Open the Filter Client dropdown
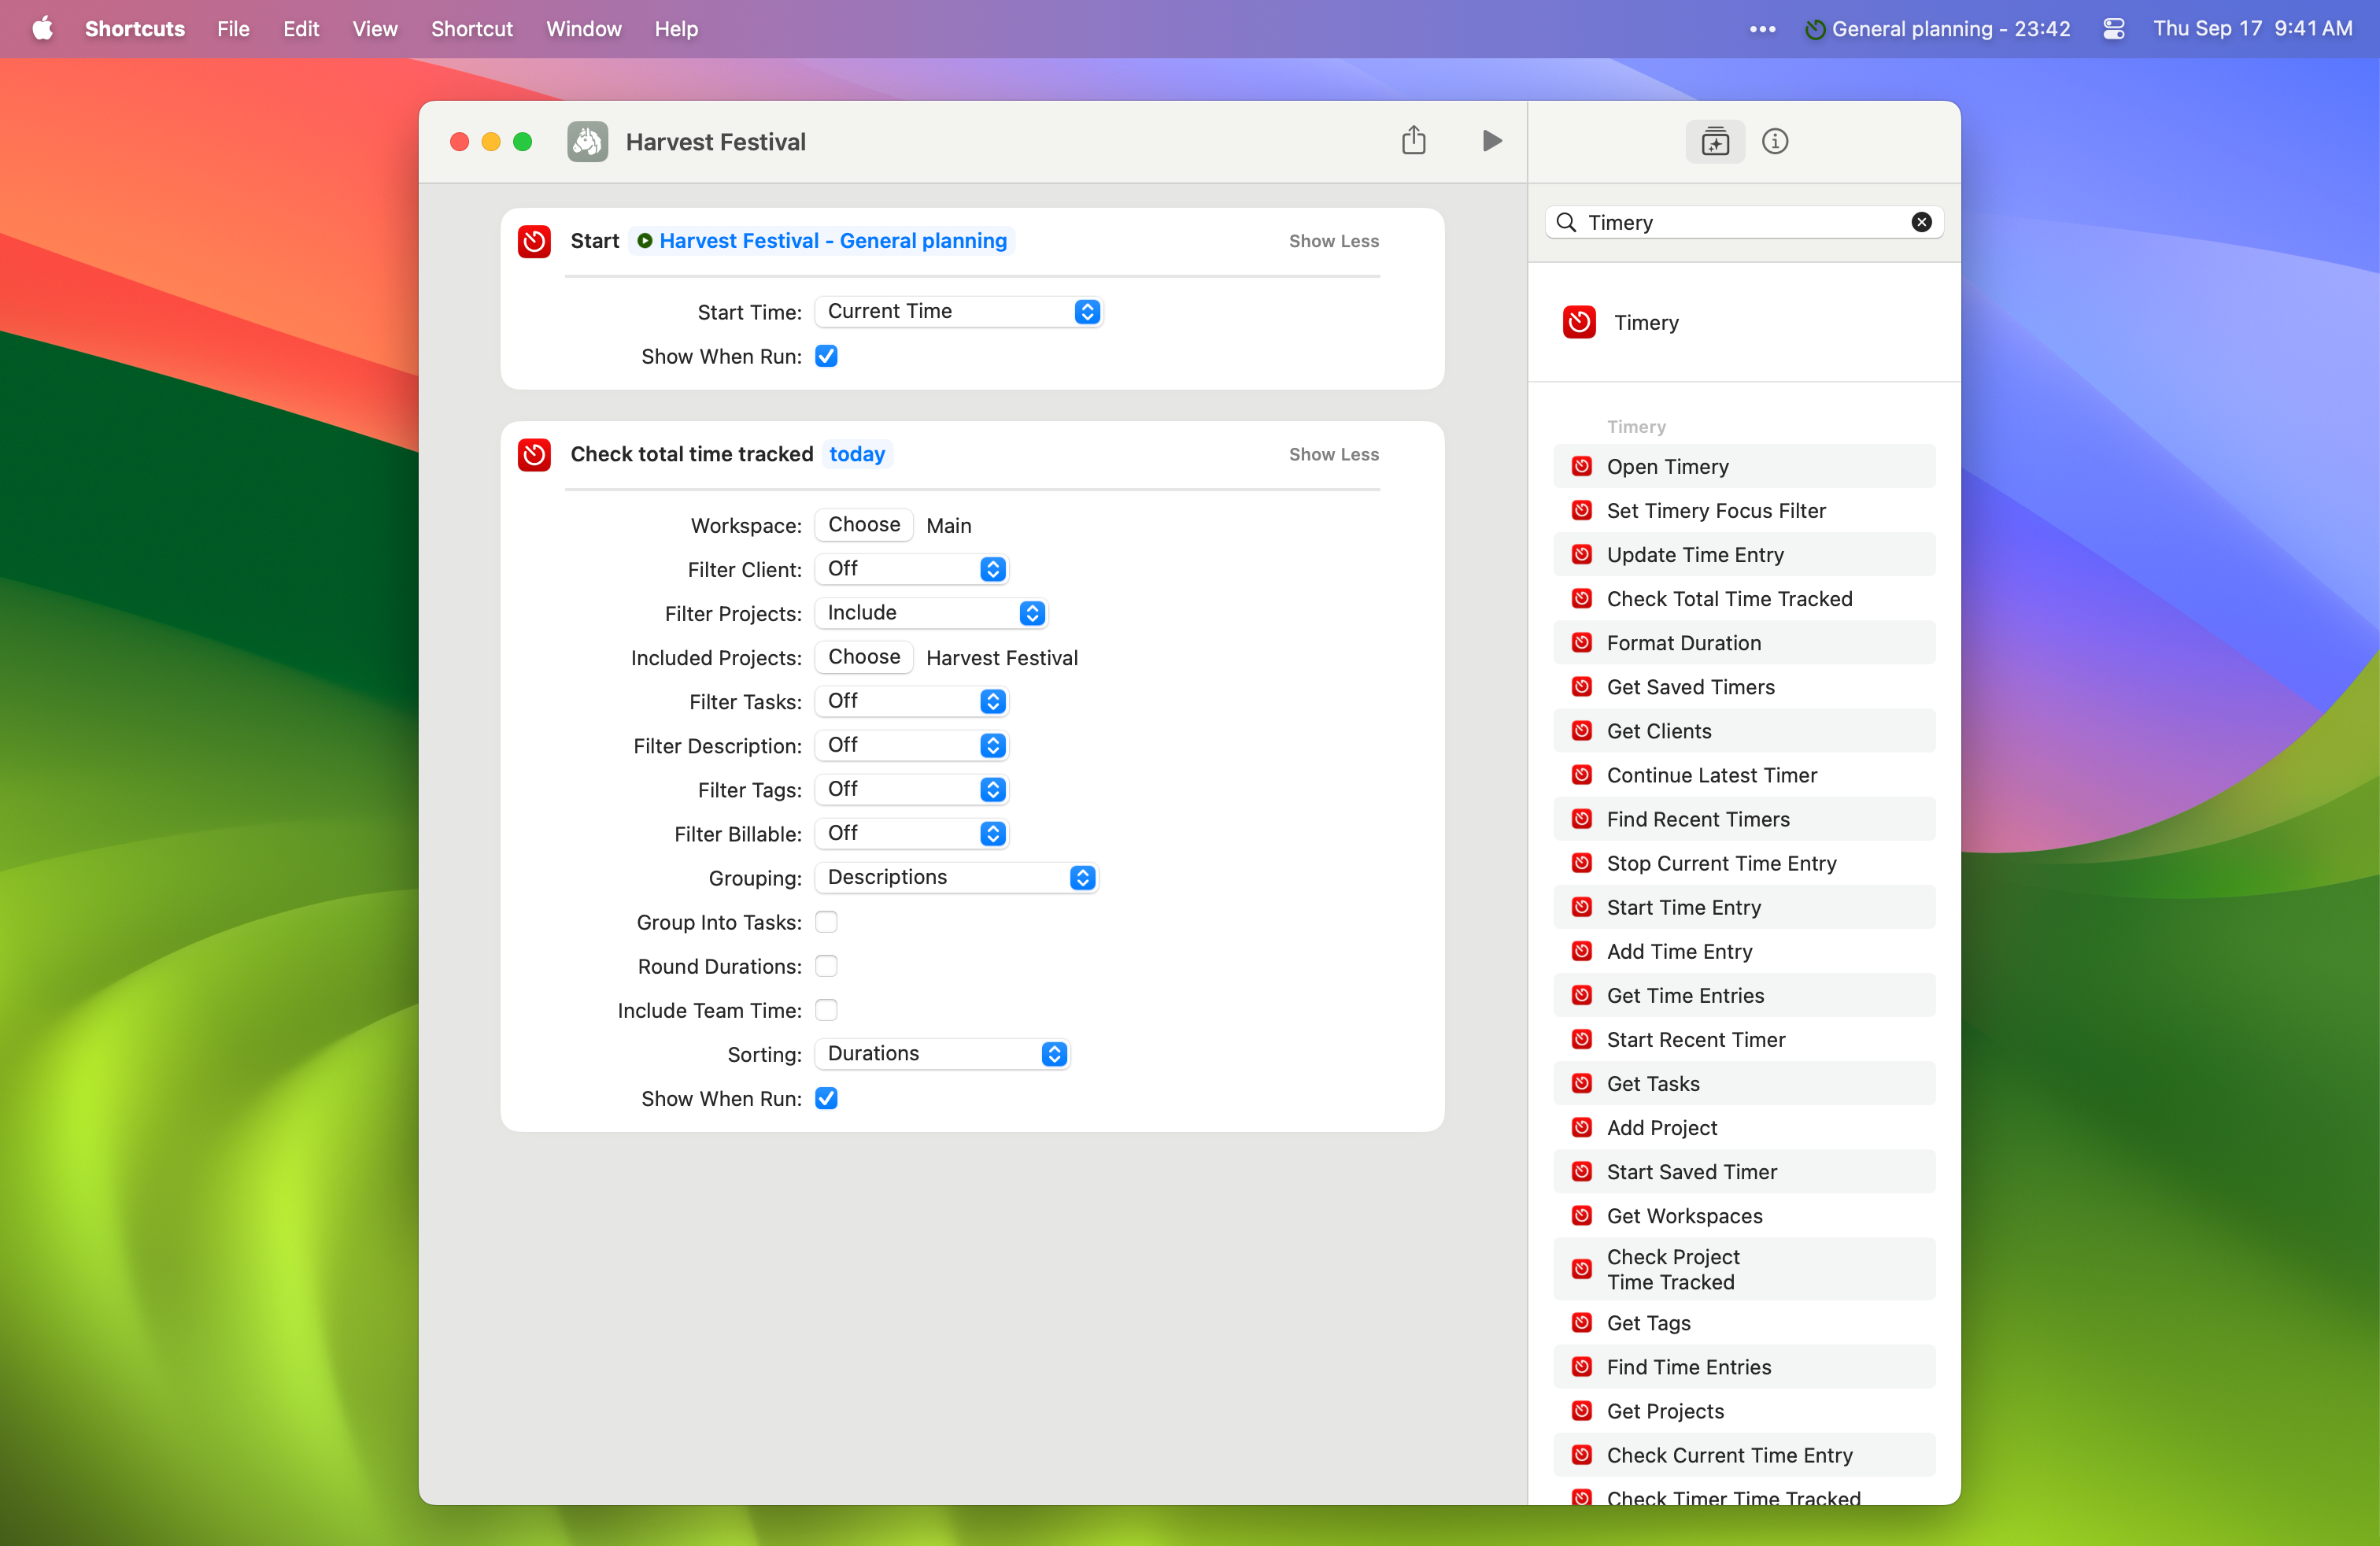This screenshot has height=1546, width=2380. pyautogui.click(x=911, y=568)
